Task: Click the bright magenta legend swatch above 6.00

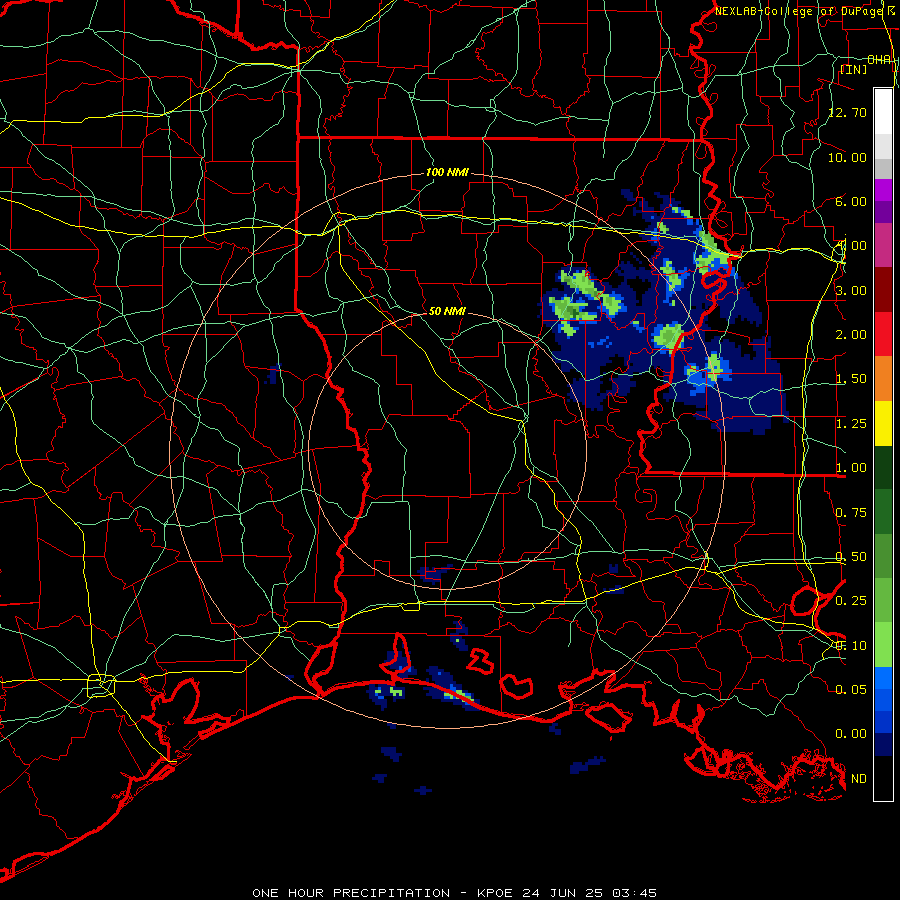Action: pos(883,190)
